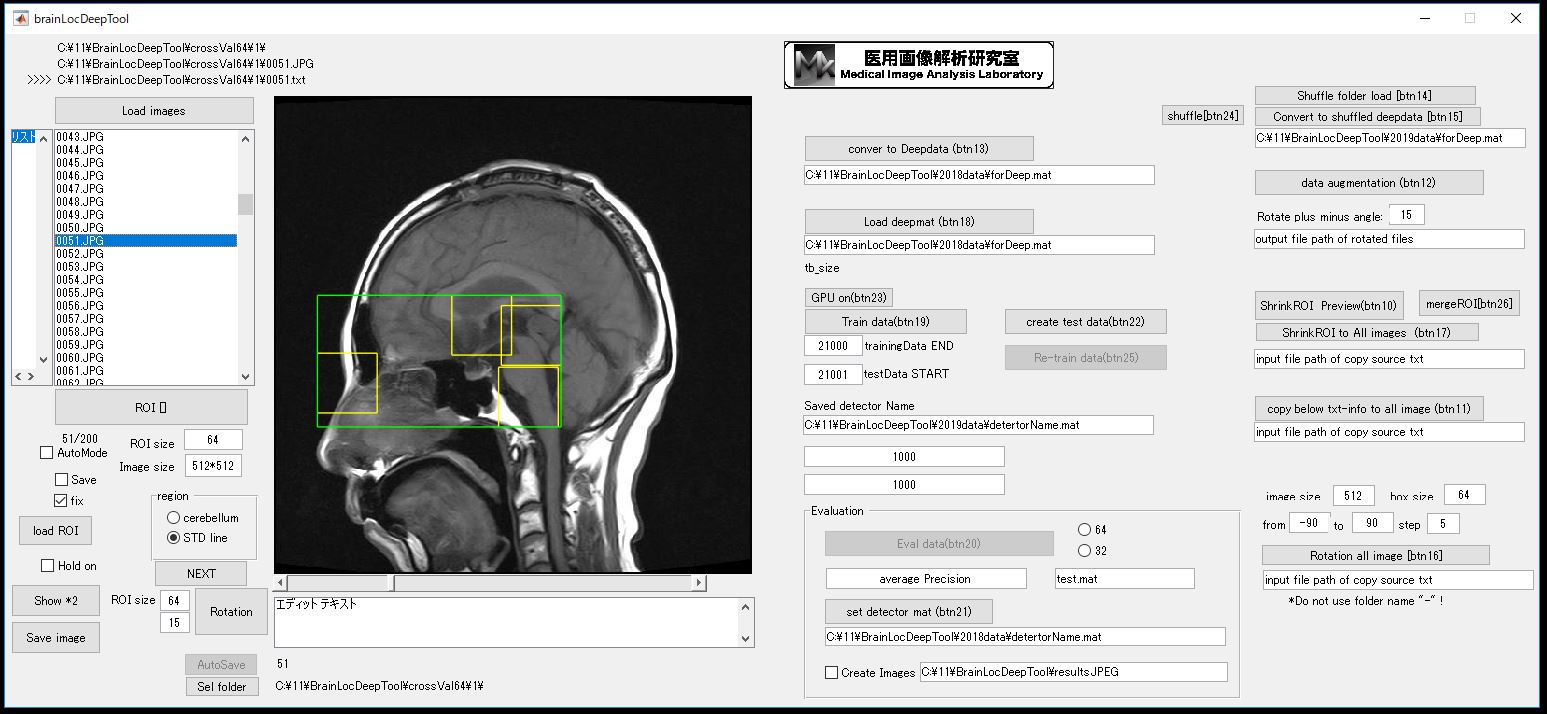Click Convert to shuffled deepdata [btn15]
The image size is (1547, 714).
pos(1367,117)
